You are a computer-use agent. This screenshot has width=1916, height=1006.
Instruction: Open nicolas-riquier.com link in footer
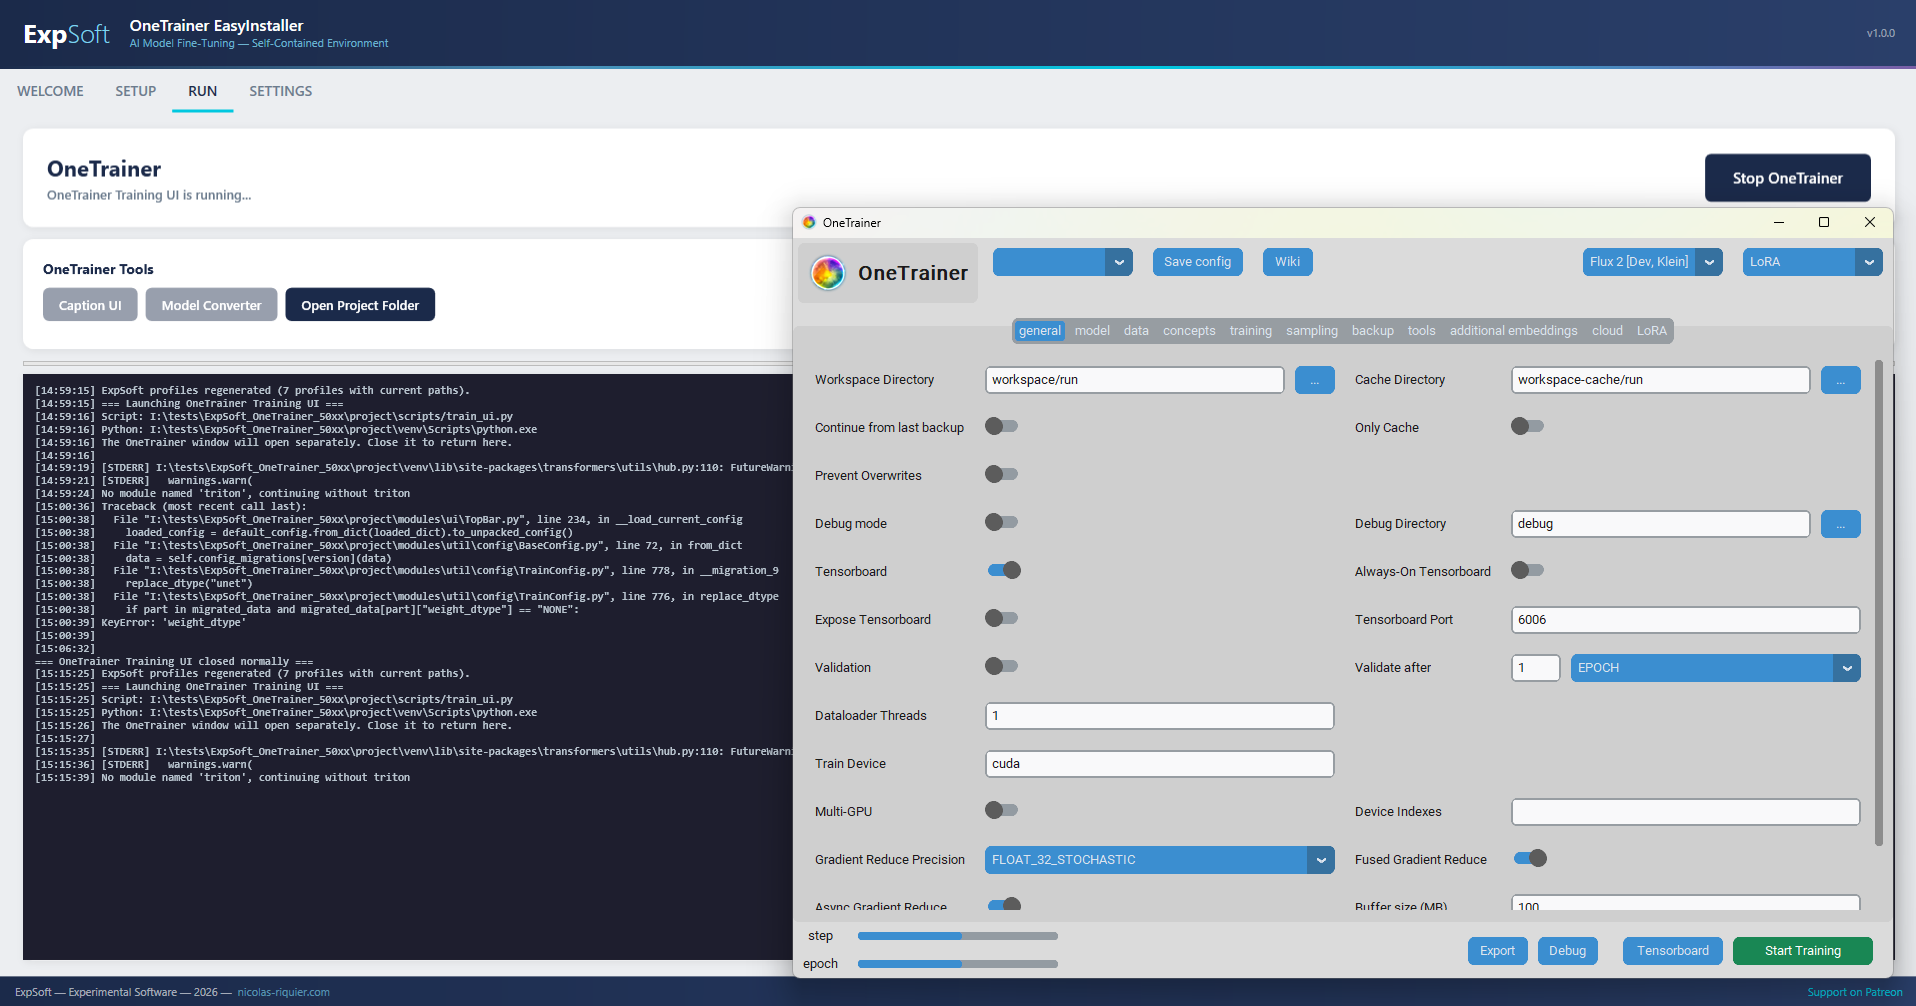point(283,992)
